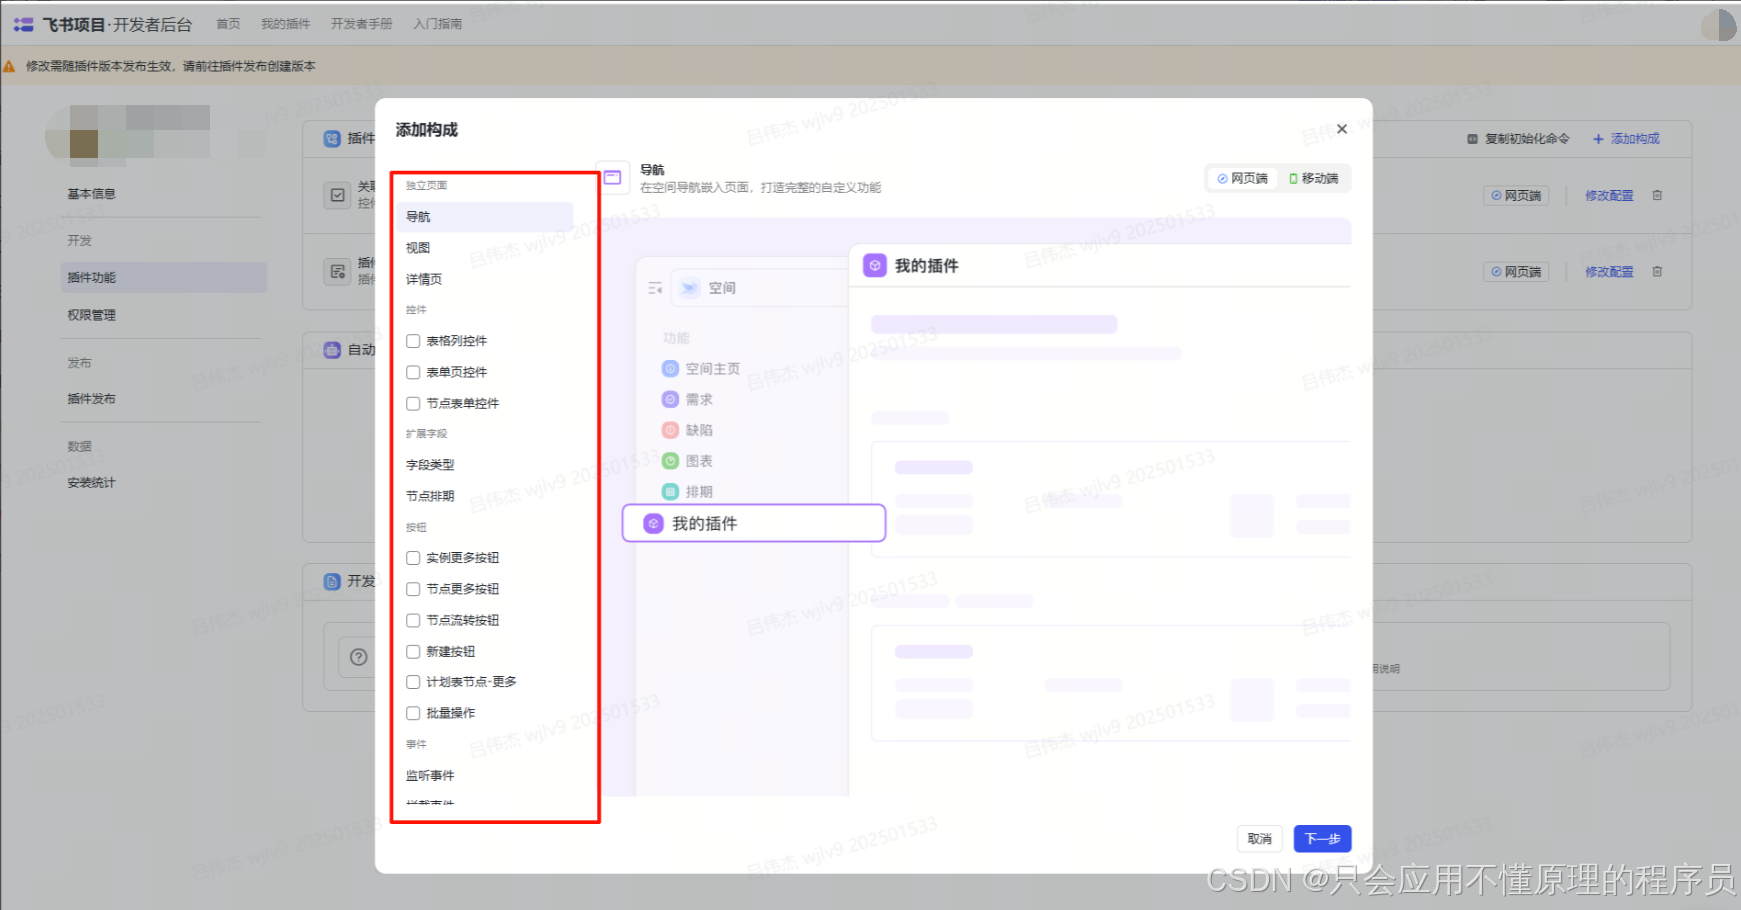Image resolution: width=1741 pixels, height=910 pixels.
Task: Click the question mark help icon
Action: coord(359,657)
